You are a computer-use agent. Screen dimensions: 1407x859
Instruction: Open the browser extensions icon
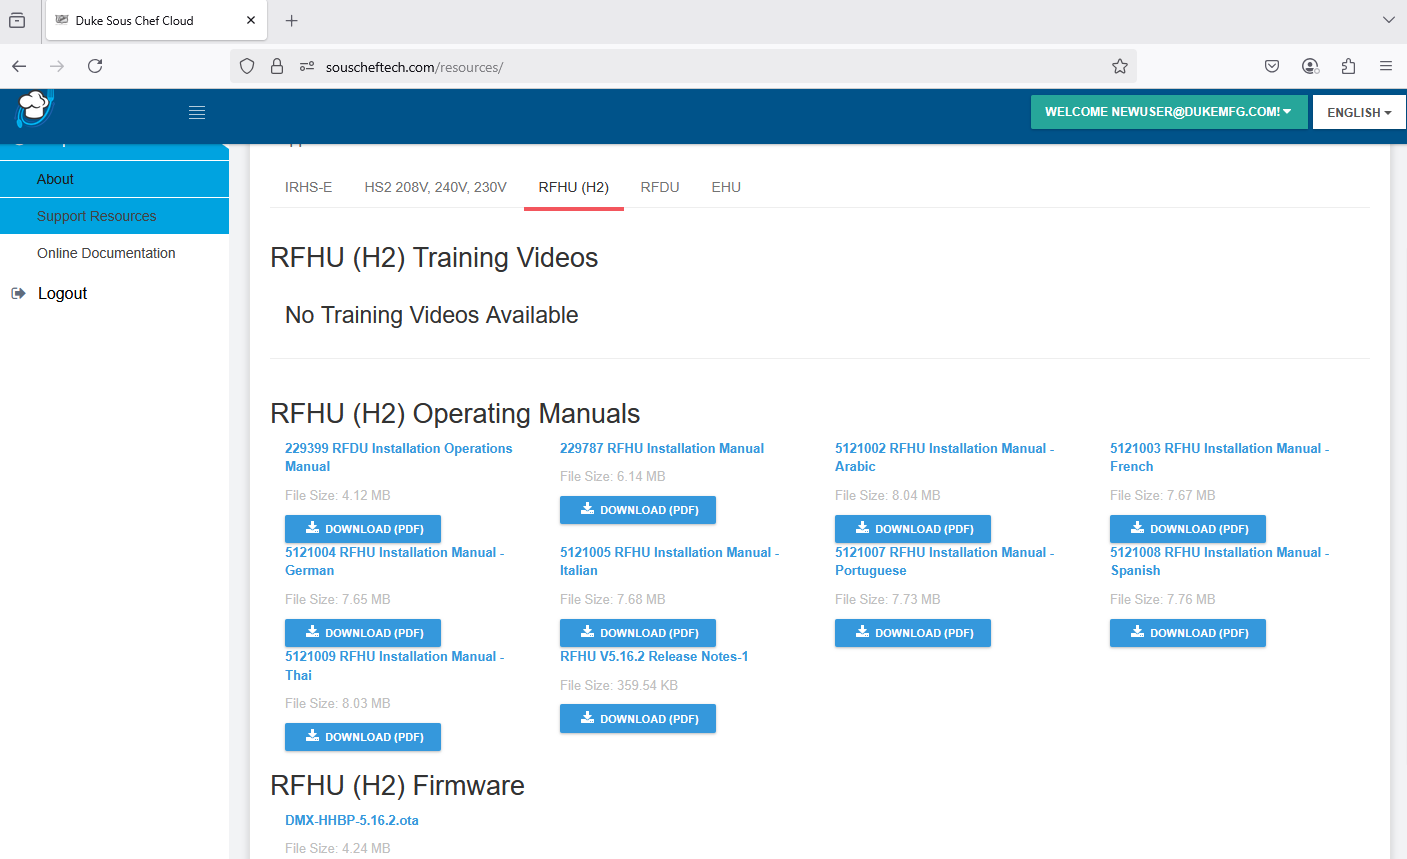(1348, 66)
